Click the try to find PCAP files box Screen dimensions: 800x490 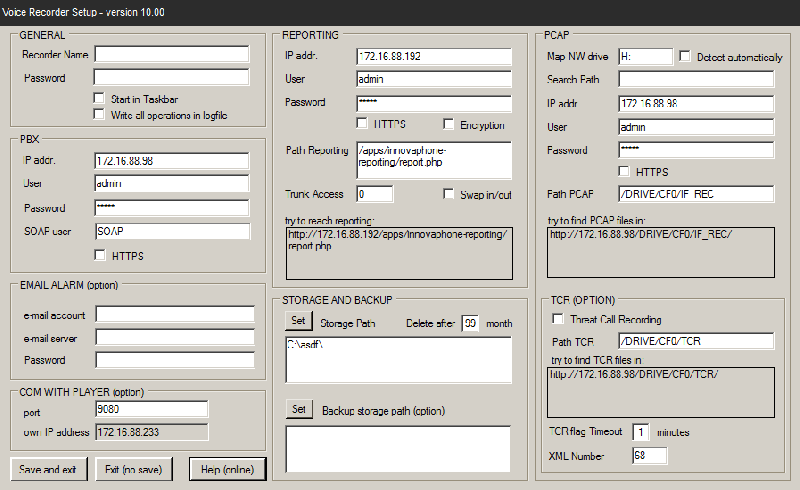click(x=661, y=253)
